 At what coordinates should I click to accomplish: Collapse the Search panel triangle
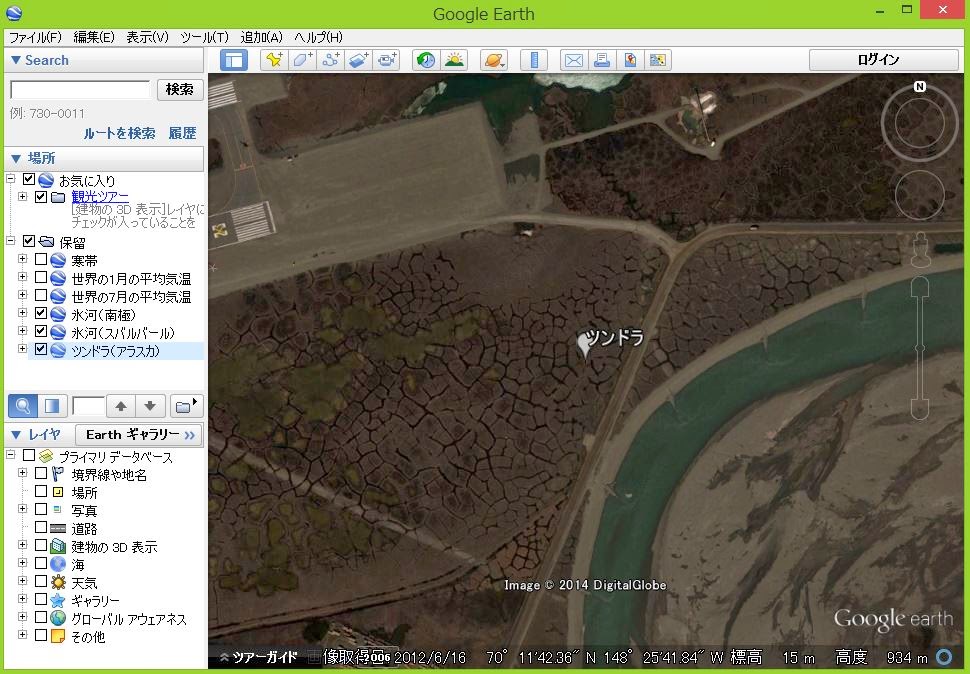(16, 60)
